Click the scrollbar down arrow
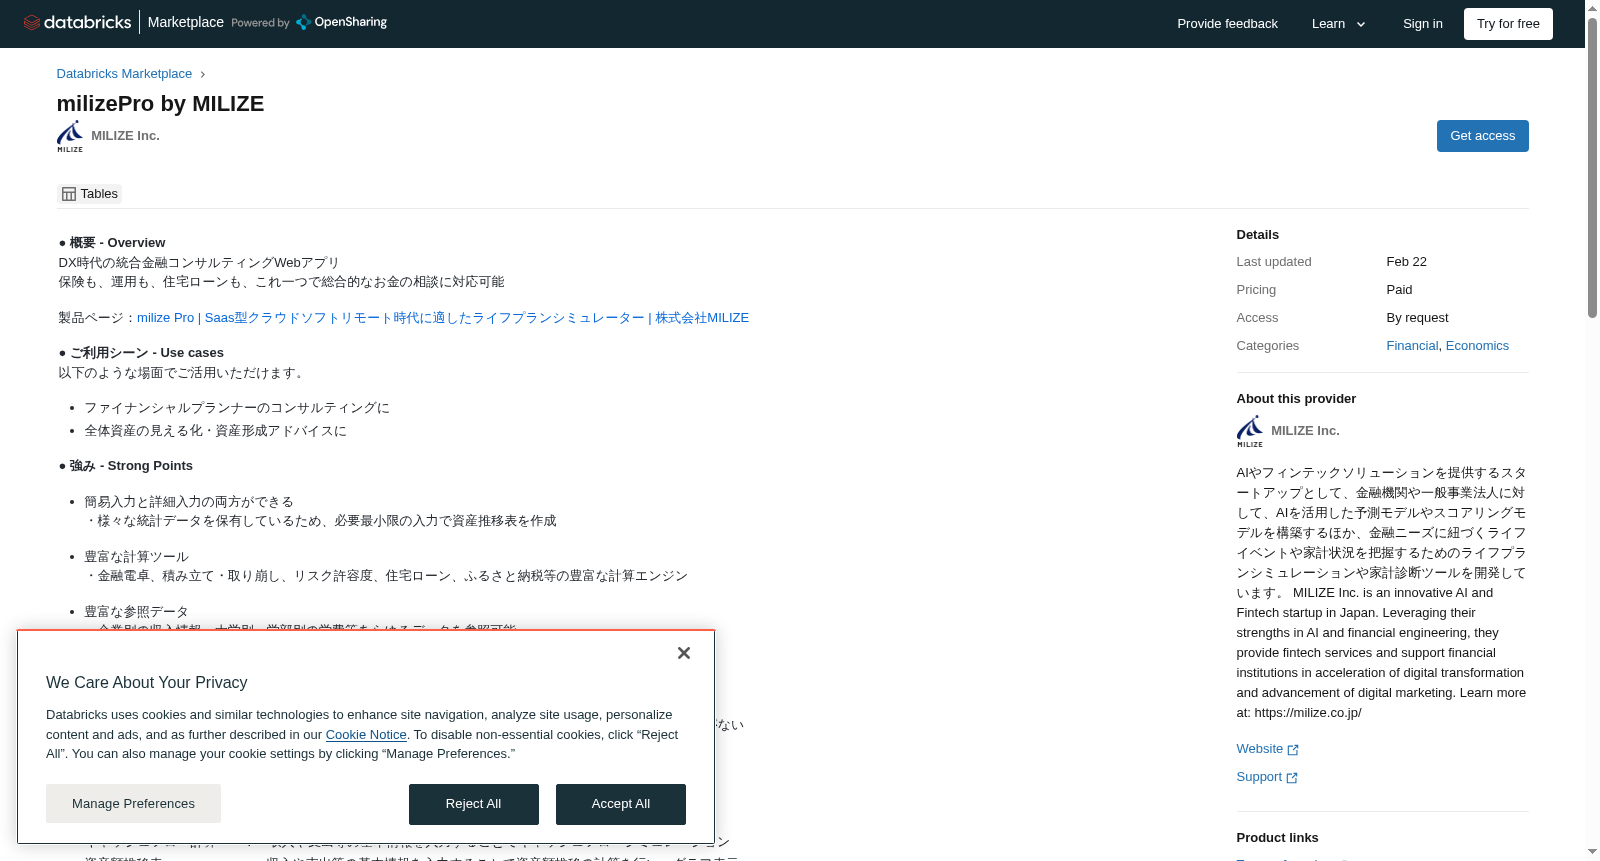 point(1592,852)
